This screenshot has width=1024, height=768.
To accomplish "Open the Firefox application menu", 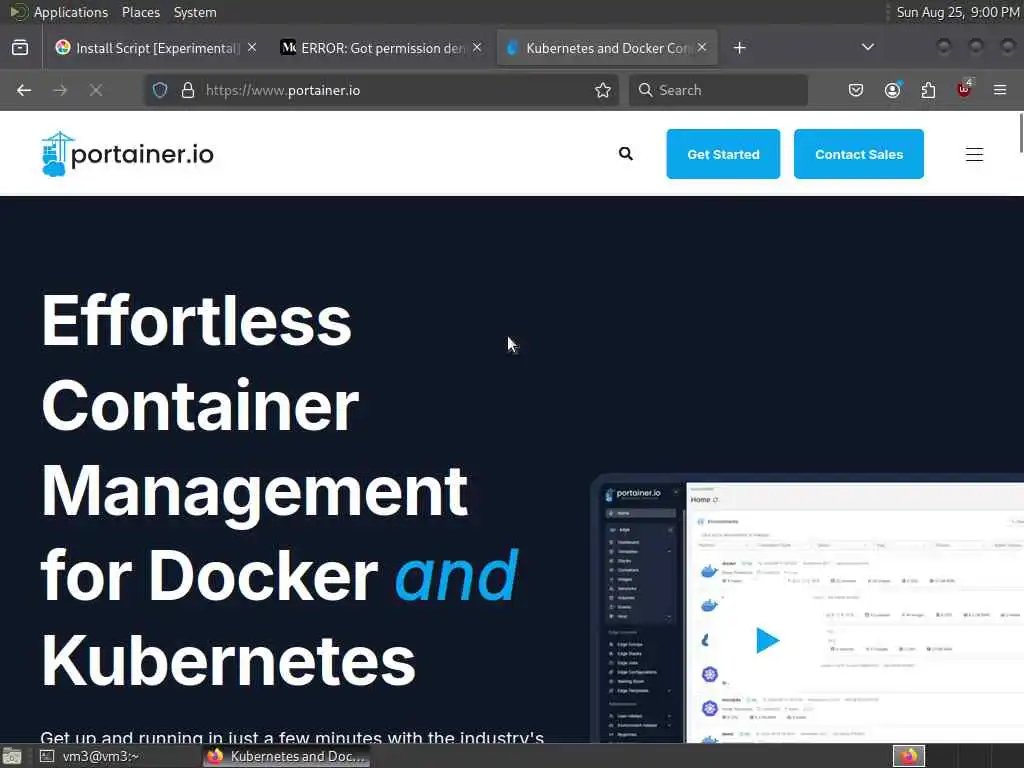I will pos(1000,90).
